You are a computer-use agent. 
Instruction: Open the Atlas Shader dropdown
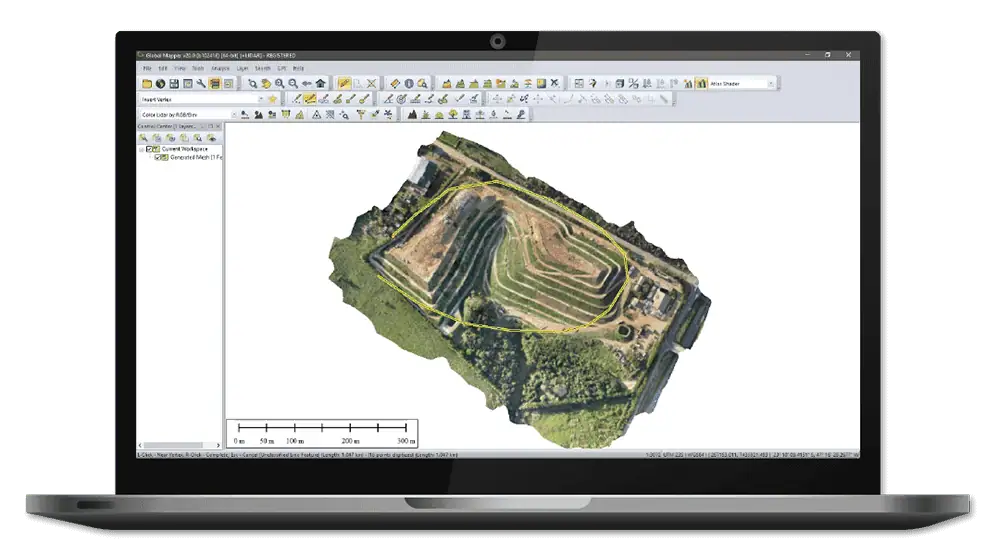click(x=770, y=84)
